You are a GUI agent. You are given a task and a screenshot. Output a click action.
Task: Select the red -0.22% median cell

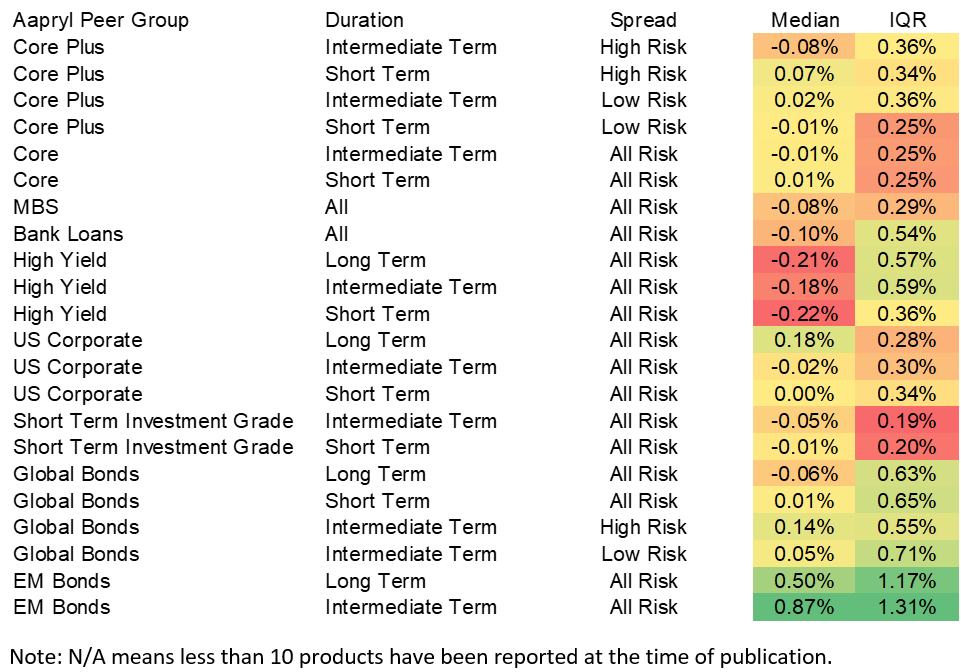pyautogui.click(x=805, y=314)
